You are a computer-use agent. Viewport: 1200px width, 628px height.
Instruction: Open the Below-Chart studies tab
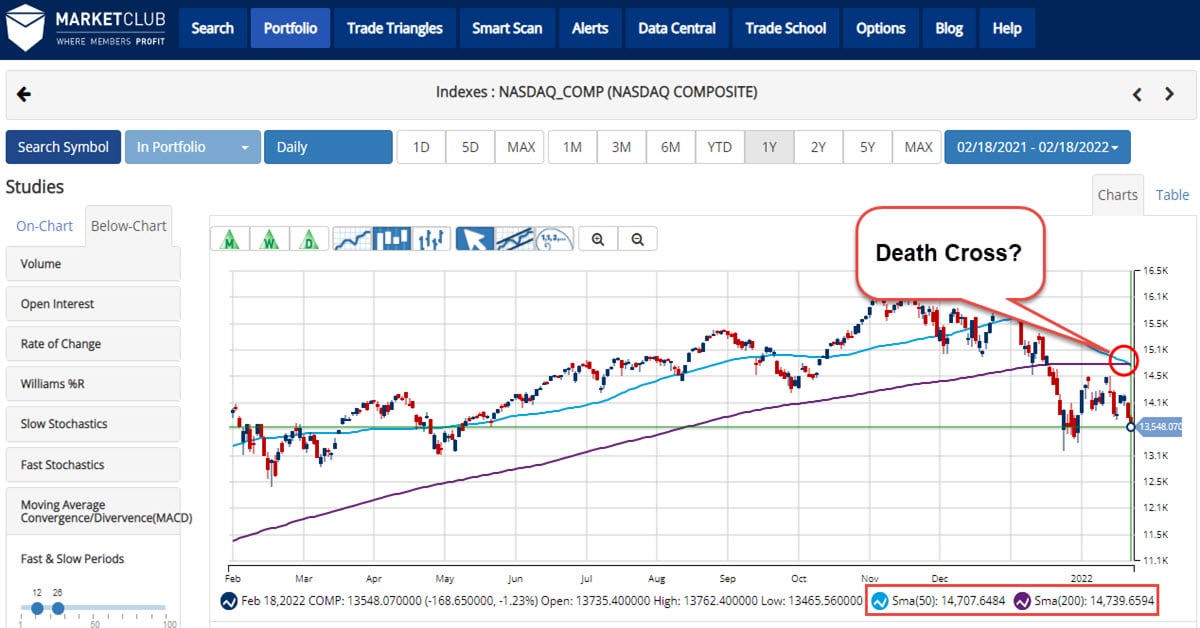128,225
